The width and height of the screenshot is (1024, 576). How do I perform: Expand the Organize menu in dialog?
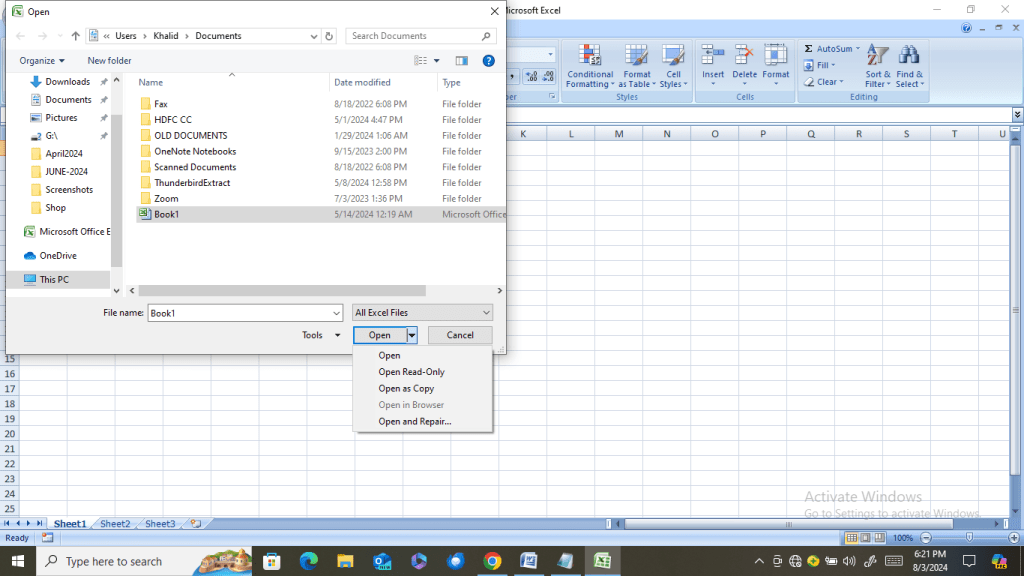pos(42,61)
